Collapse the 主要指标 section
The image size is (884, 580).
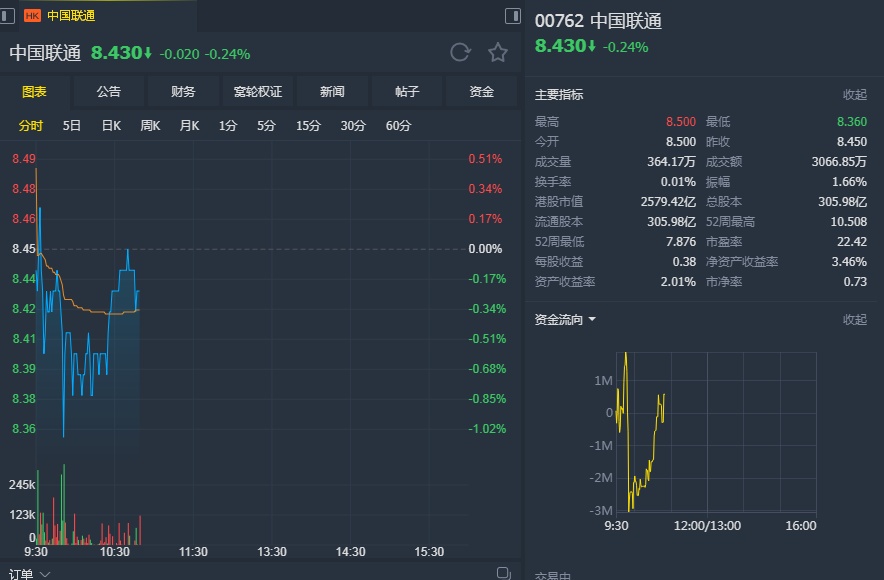(855, 95)
